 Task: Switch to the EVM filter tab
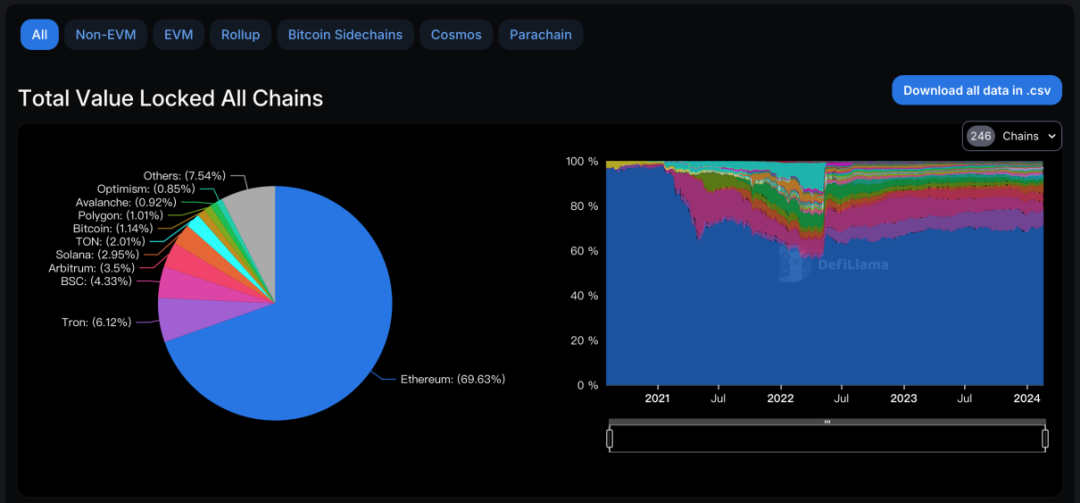(178, 34)
